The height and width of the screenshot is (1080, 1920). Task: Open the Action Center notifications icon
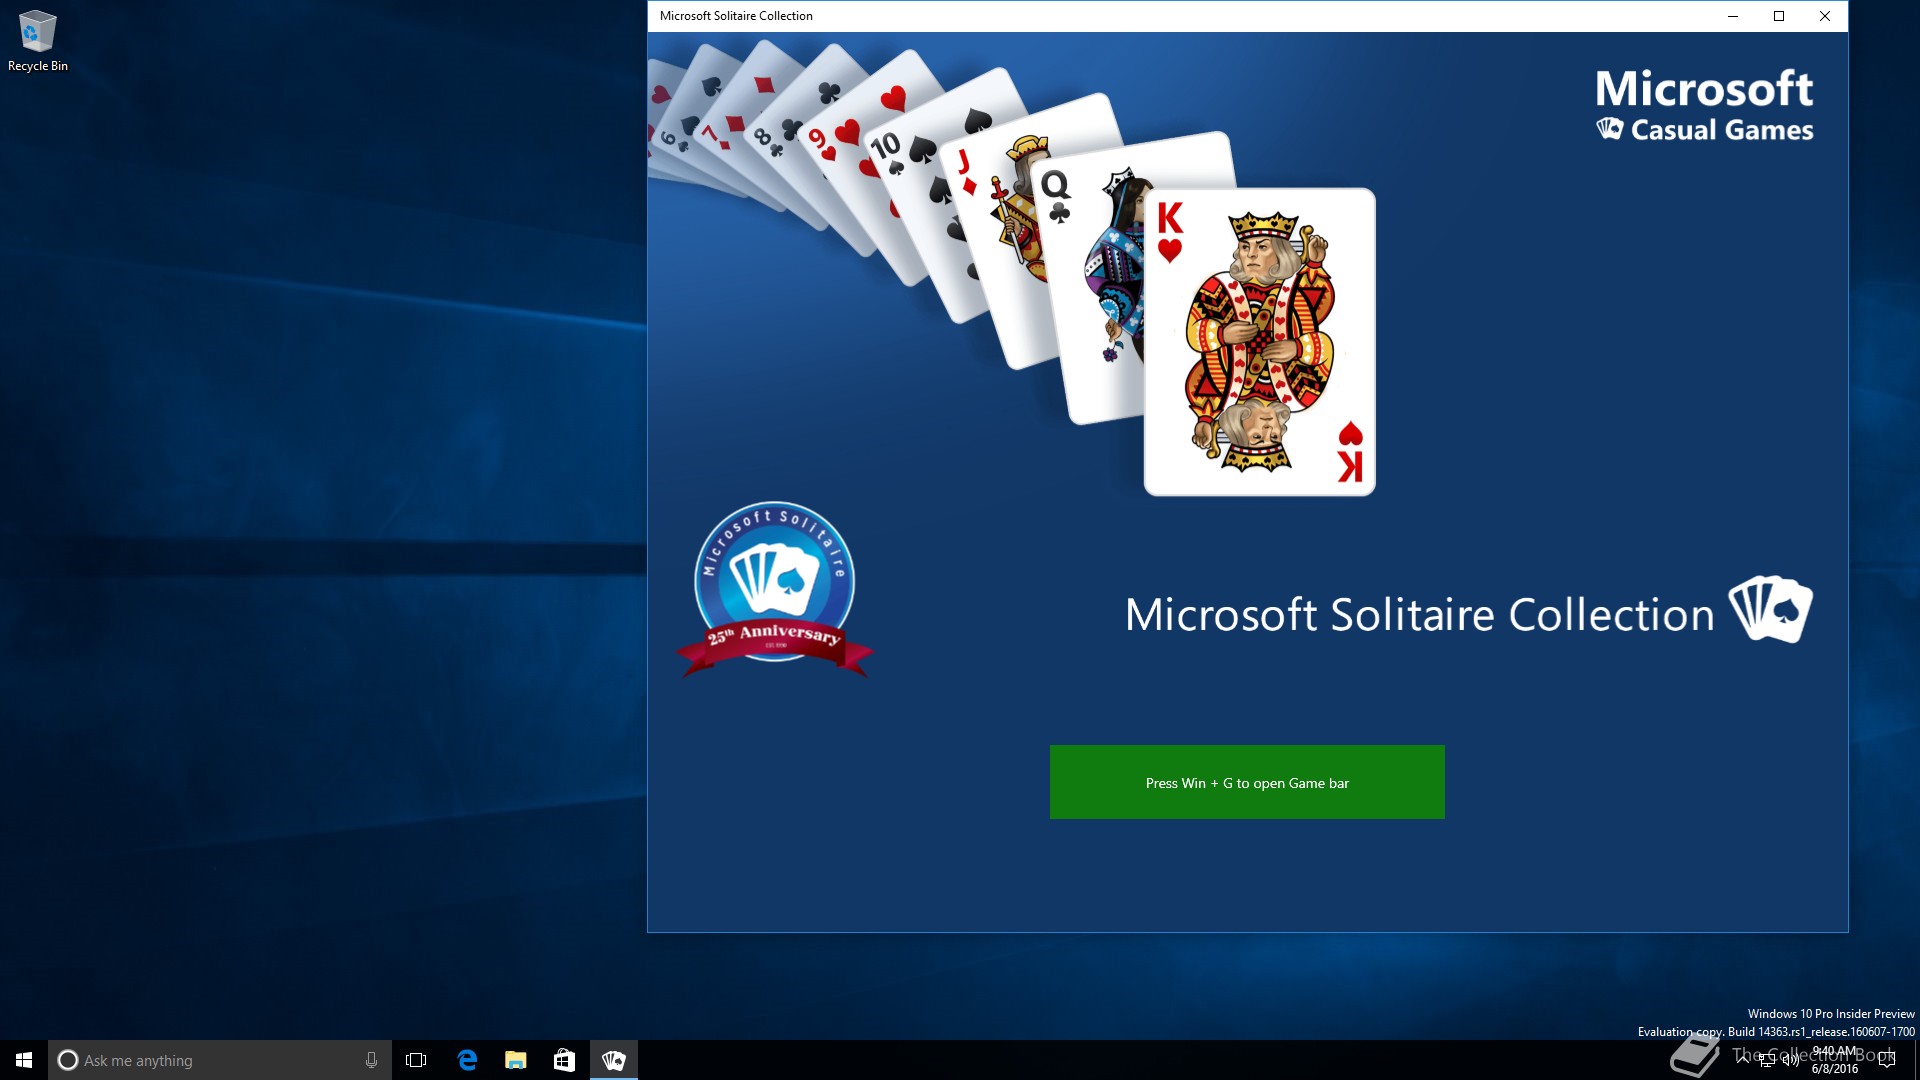click(1887, 1060)
